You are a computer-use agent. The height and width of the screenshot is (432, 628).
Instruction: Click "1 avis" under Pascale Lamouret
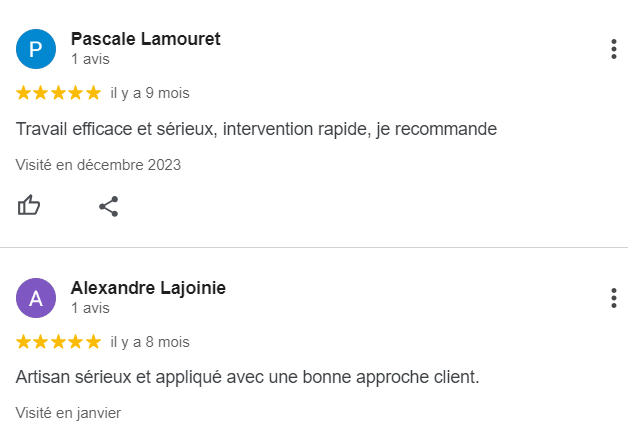90,59
